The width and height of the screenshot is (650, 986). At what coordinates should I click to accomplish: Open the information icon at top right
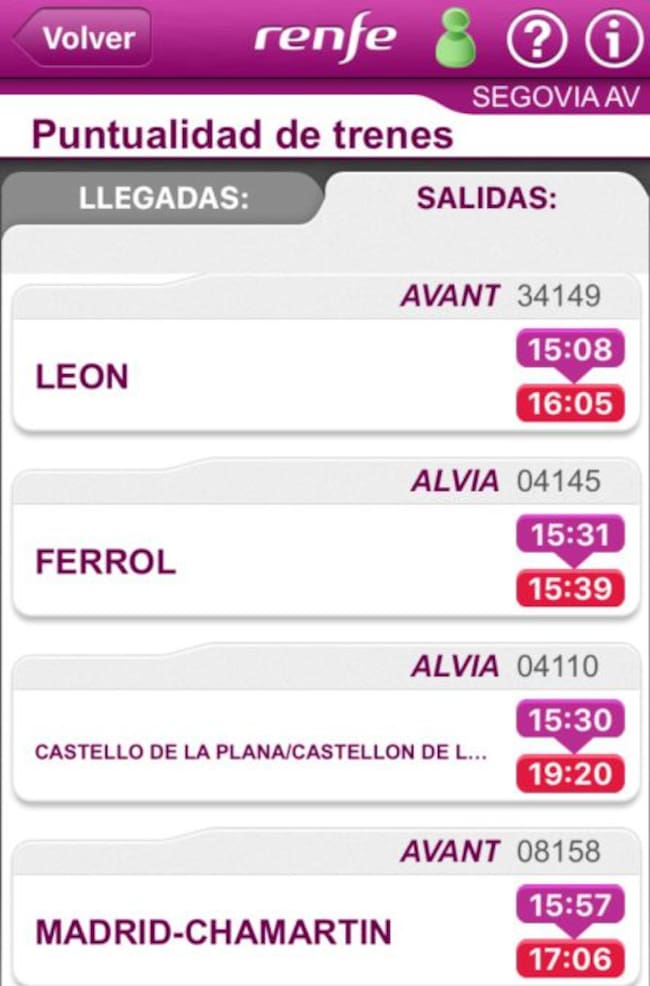tap(613, 38)
